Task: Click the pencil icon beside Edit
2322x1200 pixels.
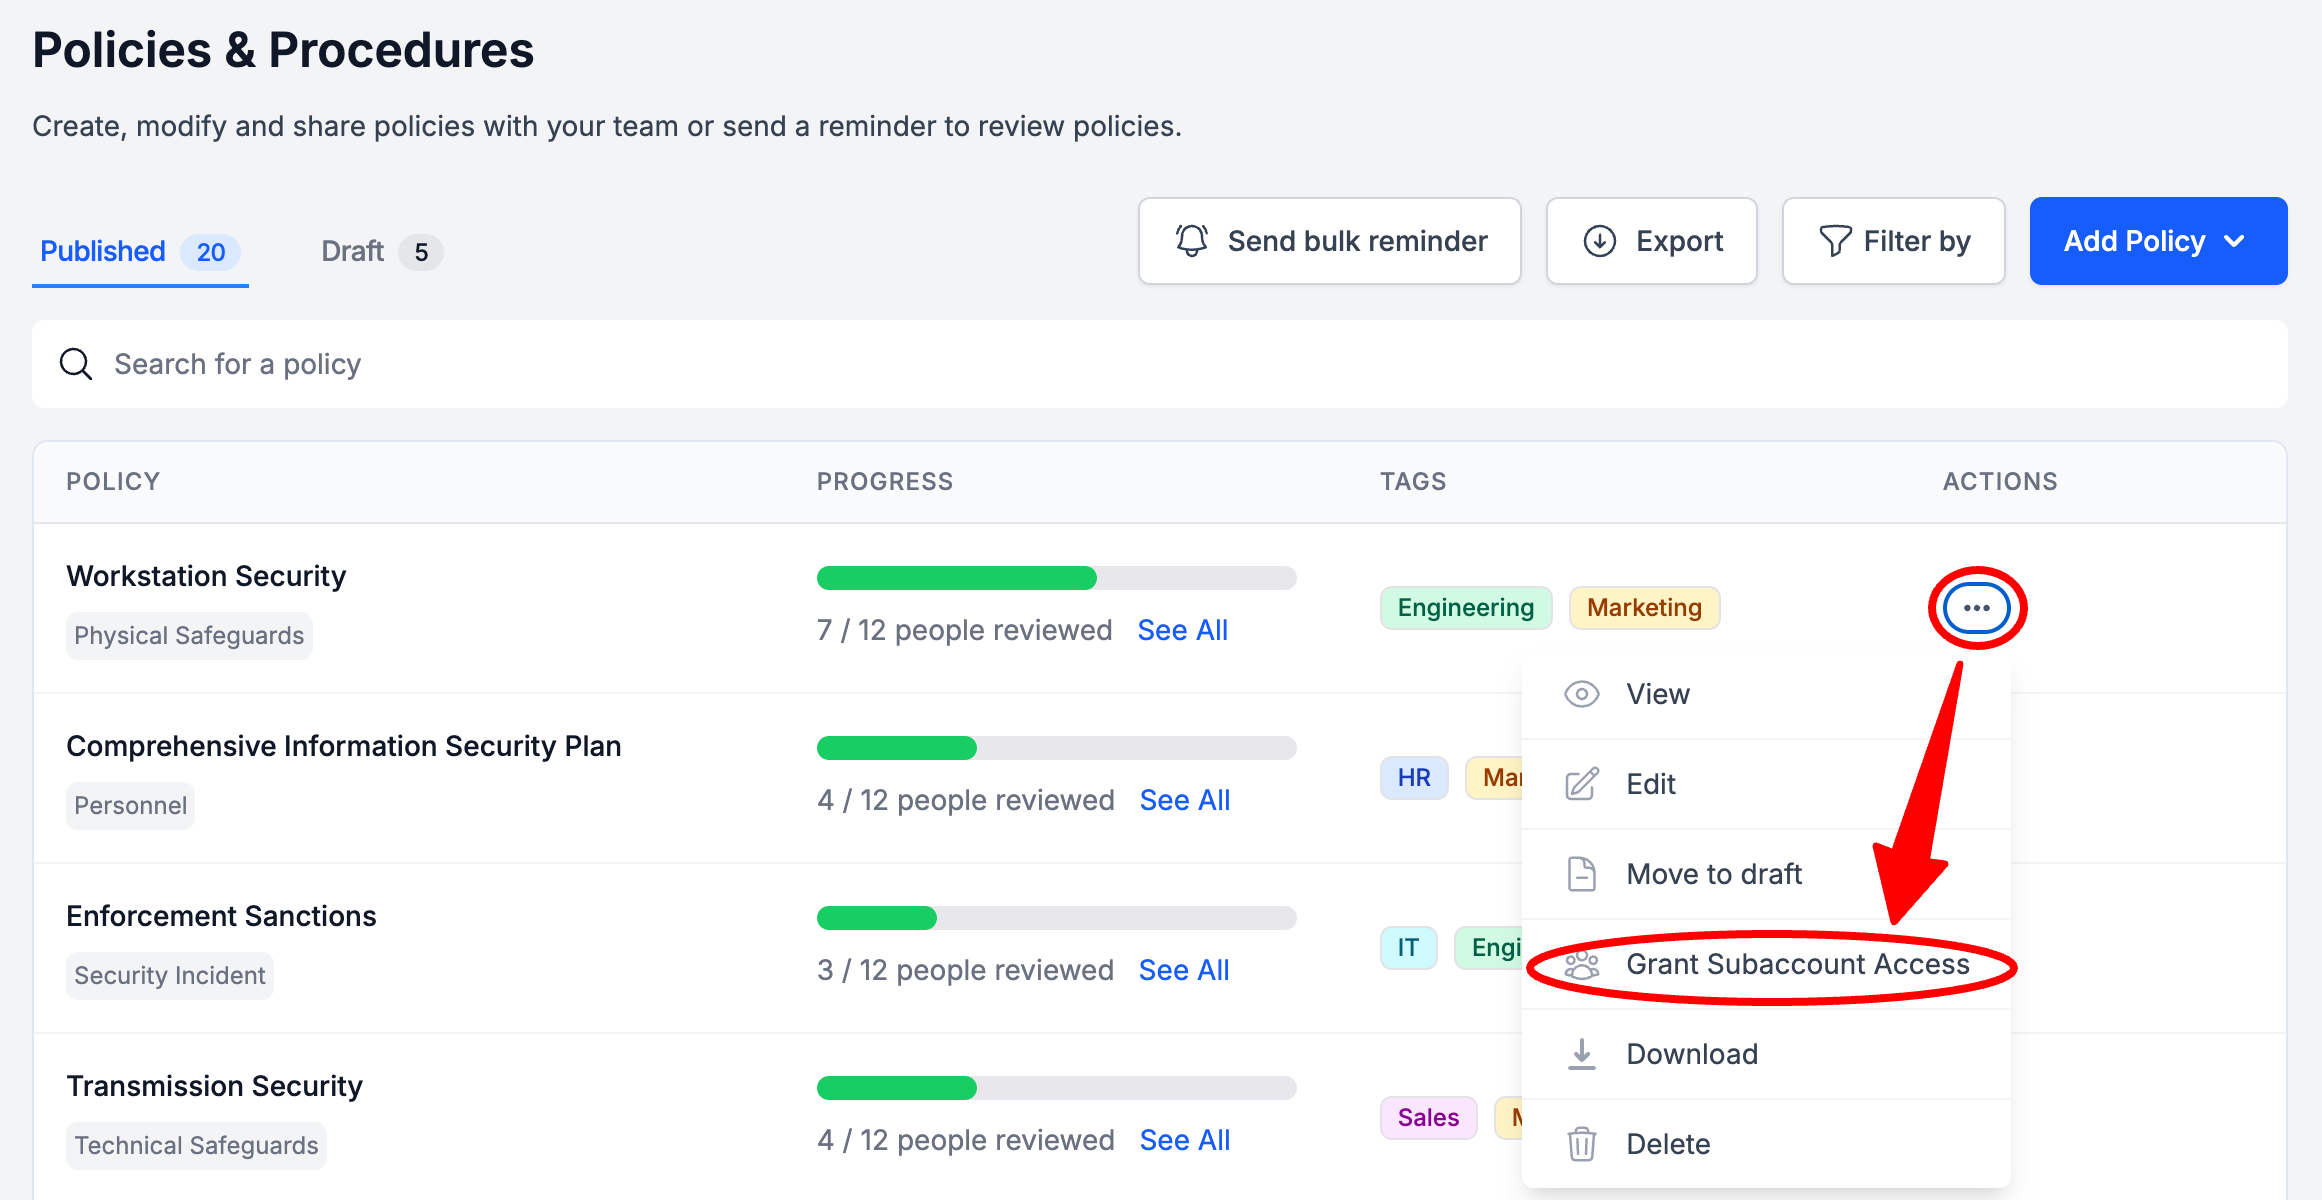Action: (x=1581, y=784)
